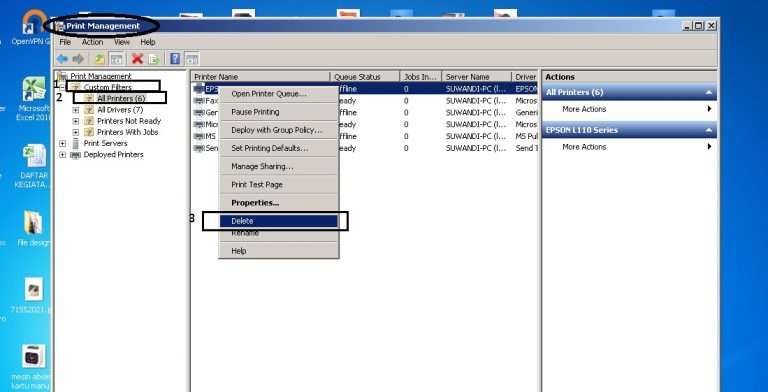Click the Print Servers tower icon
768x392 pixels.
click(x=75, y=143)
